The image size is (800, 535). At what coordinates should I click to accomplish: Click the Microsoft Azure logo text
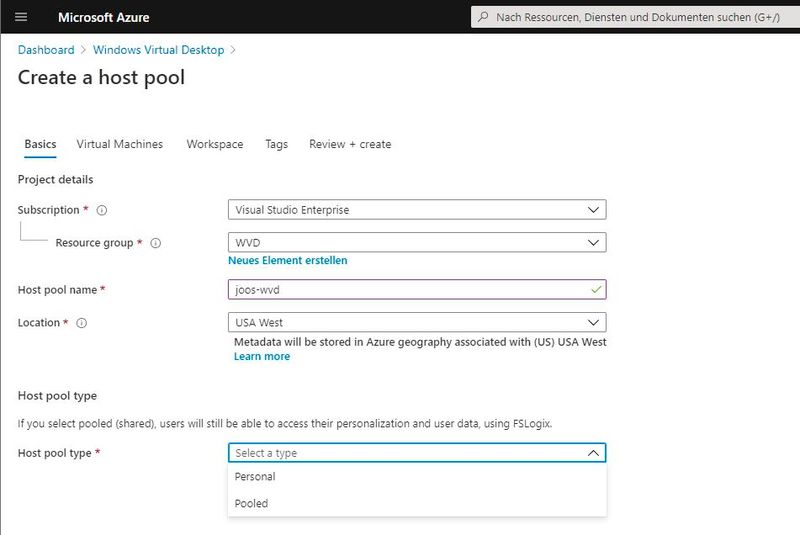click(104, 17)
